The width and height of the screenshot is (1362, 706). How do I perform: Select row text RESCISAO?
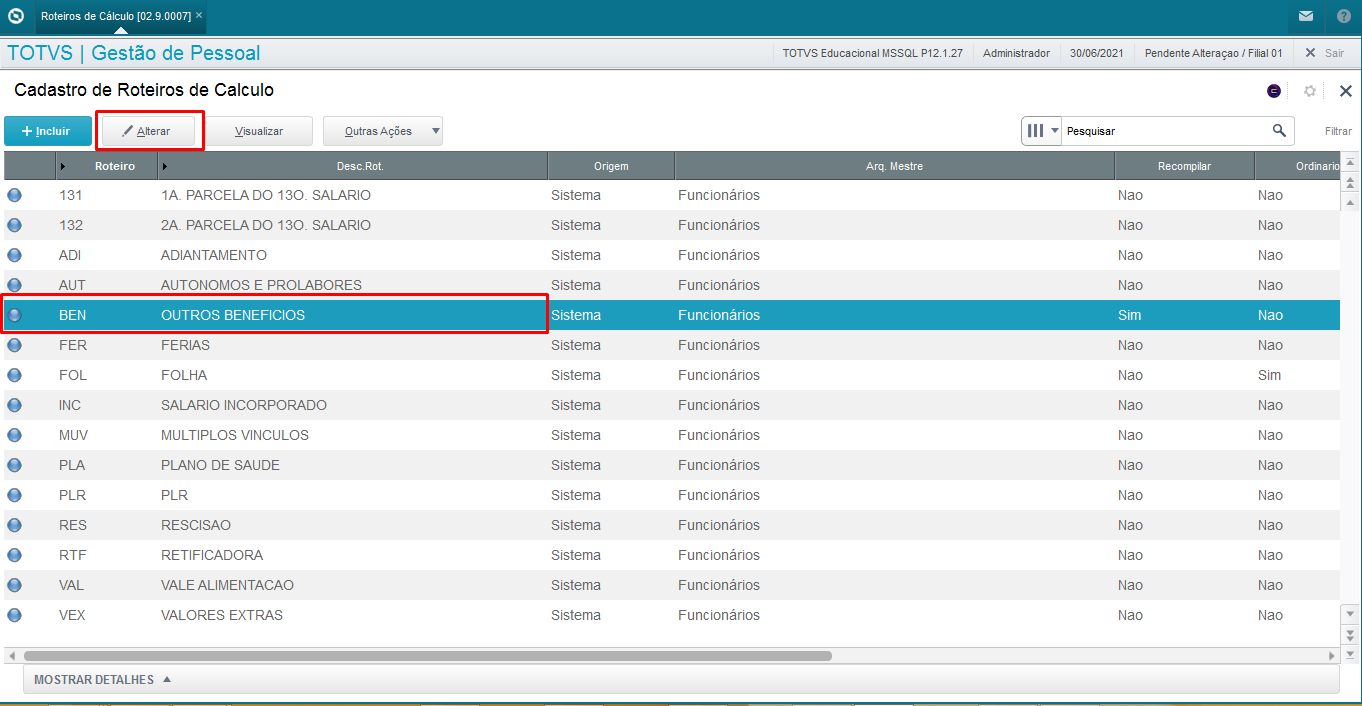click(196, 525)
